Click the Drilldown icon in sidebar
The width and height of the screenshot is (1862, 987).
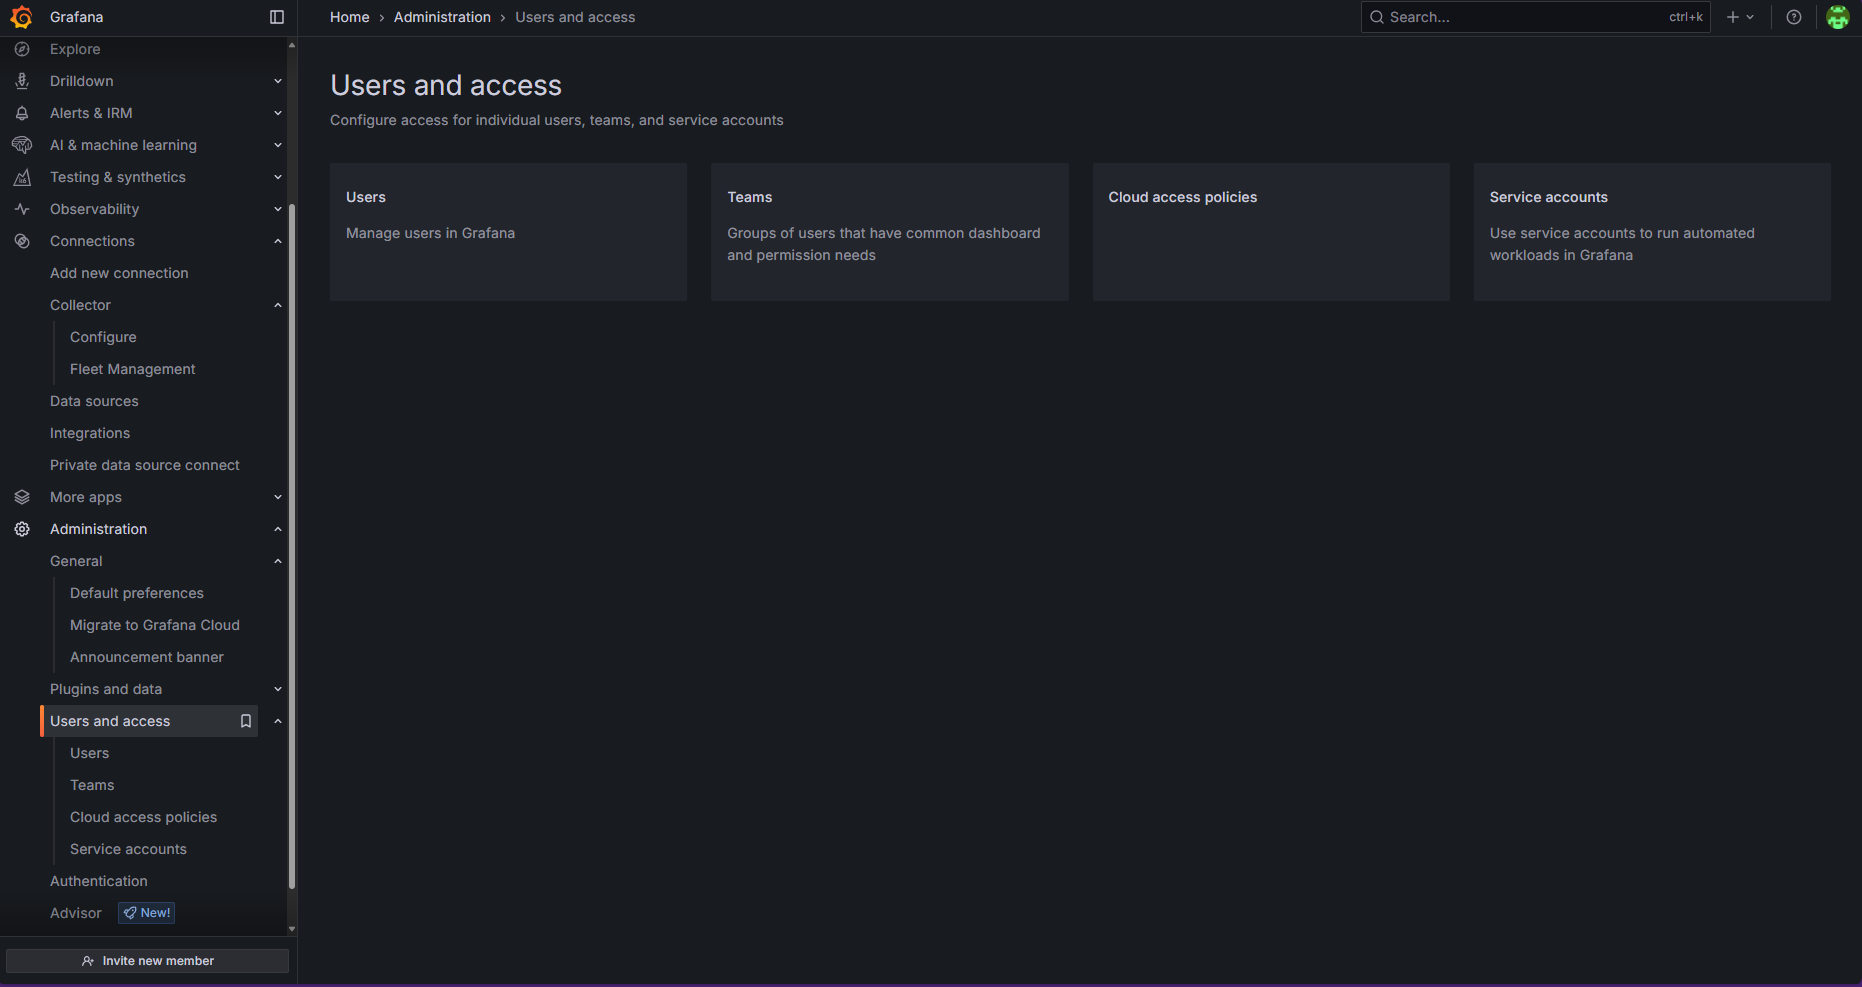[x=22, y=81]
